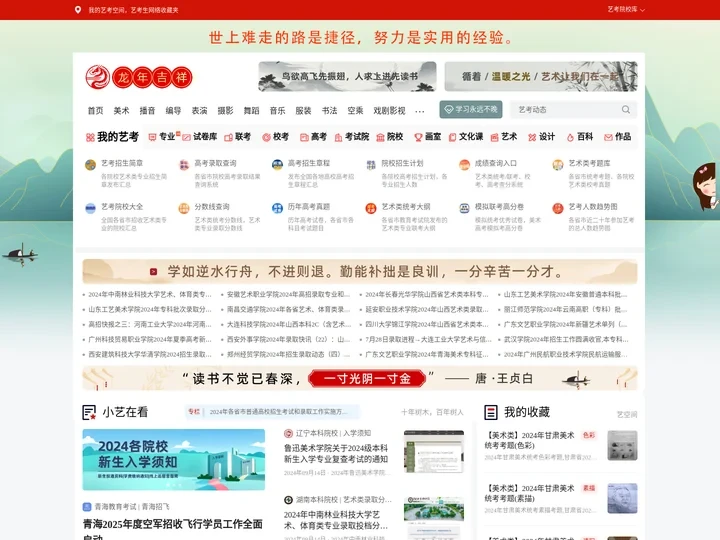Click the 历年高考真题 icon
This screenshot has width=720, height=540.
click(277, 208)
